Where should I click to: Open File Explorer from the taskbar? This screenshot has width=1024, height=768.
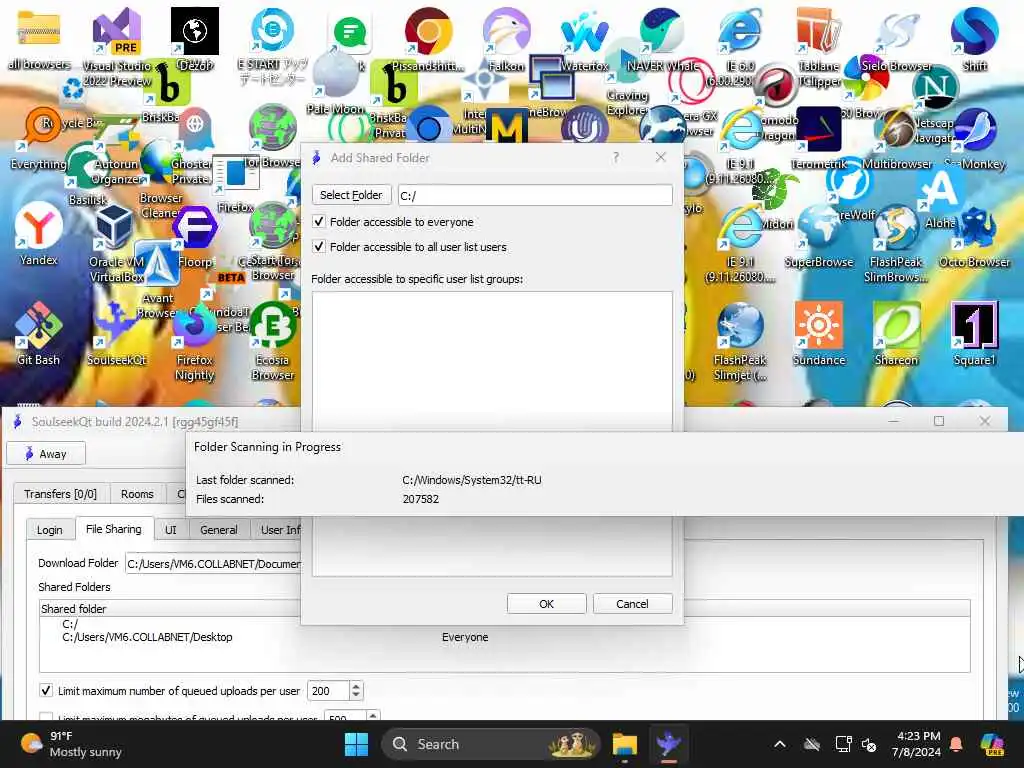click(x=624, y=744)
